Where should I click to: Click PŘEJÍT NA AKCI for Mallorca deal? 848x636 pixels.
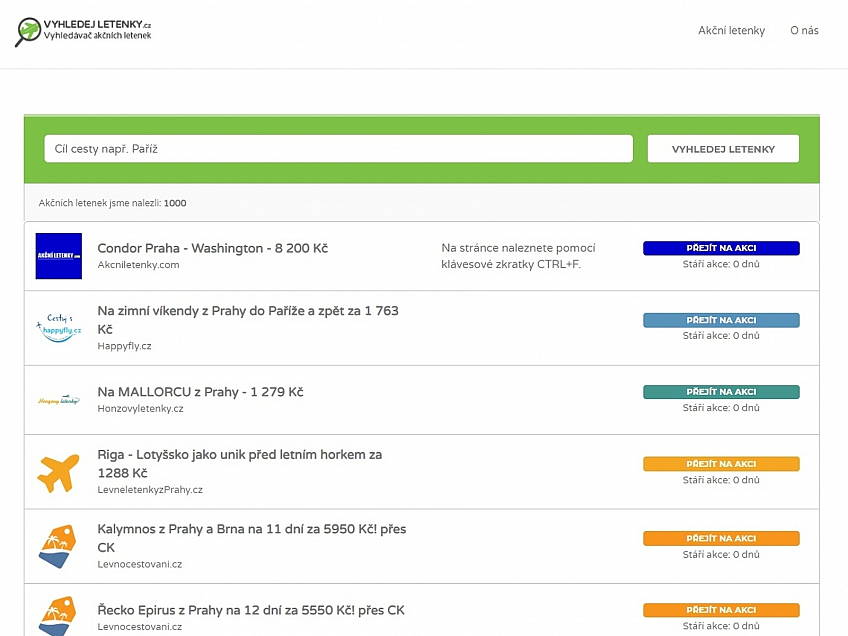721,392
